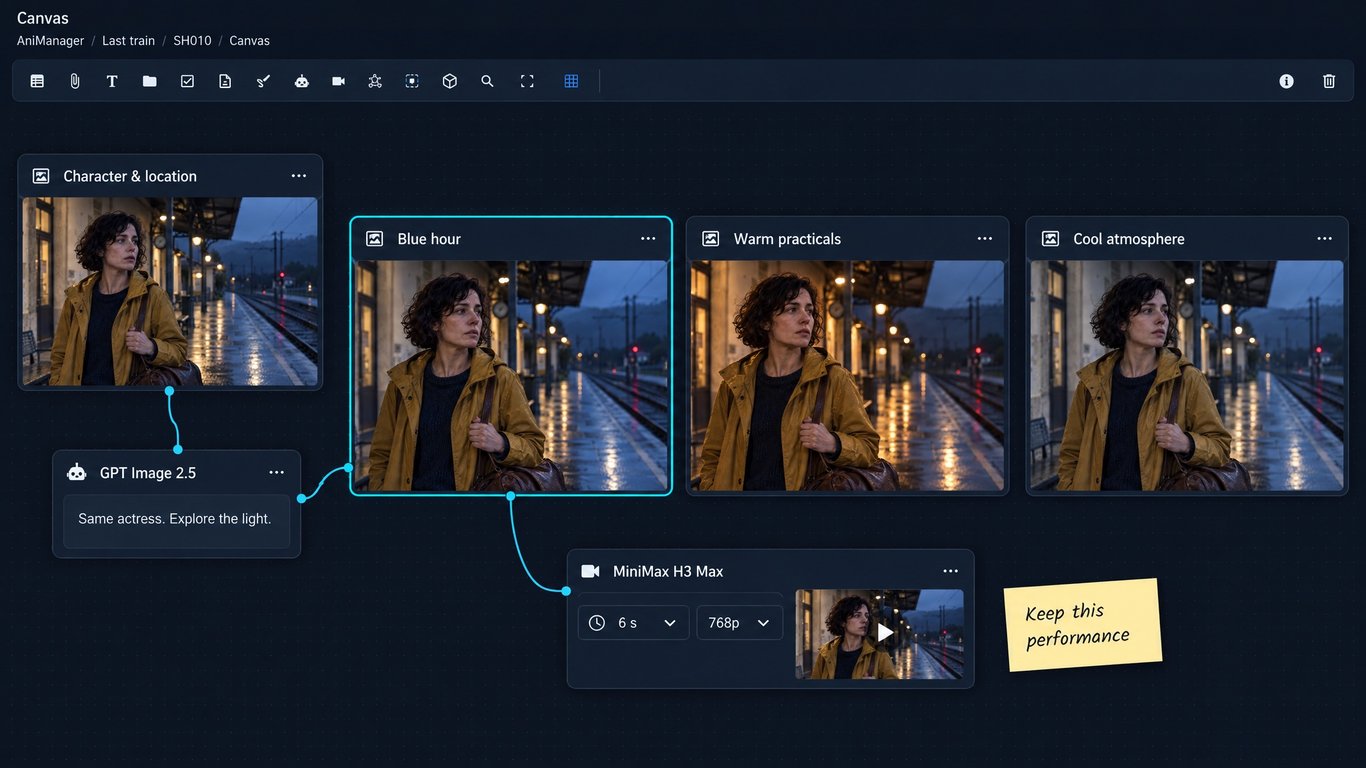The height and width of the screenshot is (768, 1366).
Task: Click the folder icon in the toolbar
Action: (150, 81)
